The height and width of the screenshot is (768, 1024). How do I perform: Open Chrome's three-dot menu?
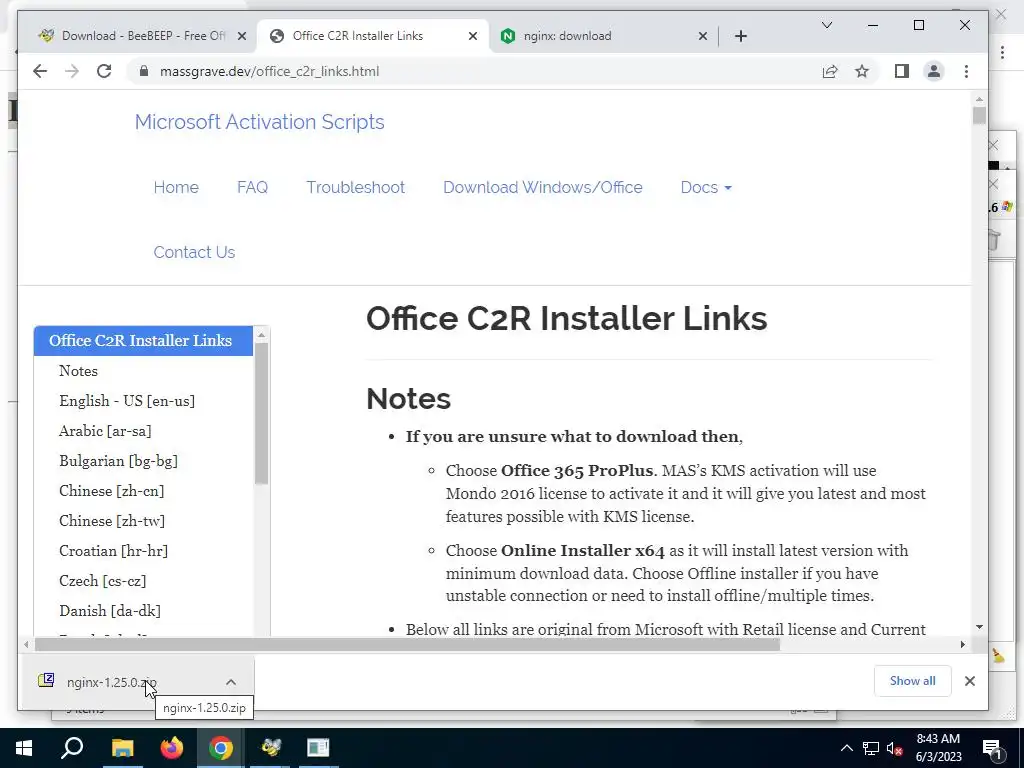click(967, 71)
